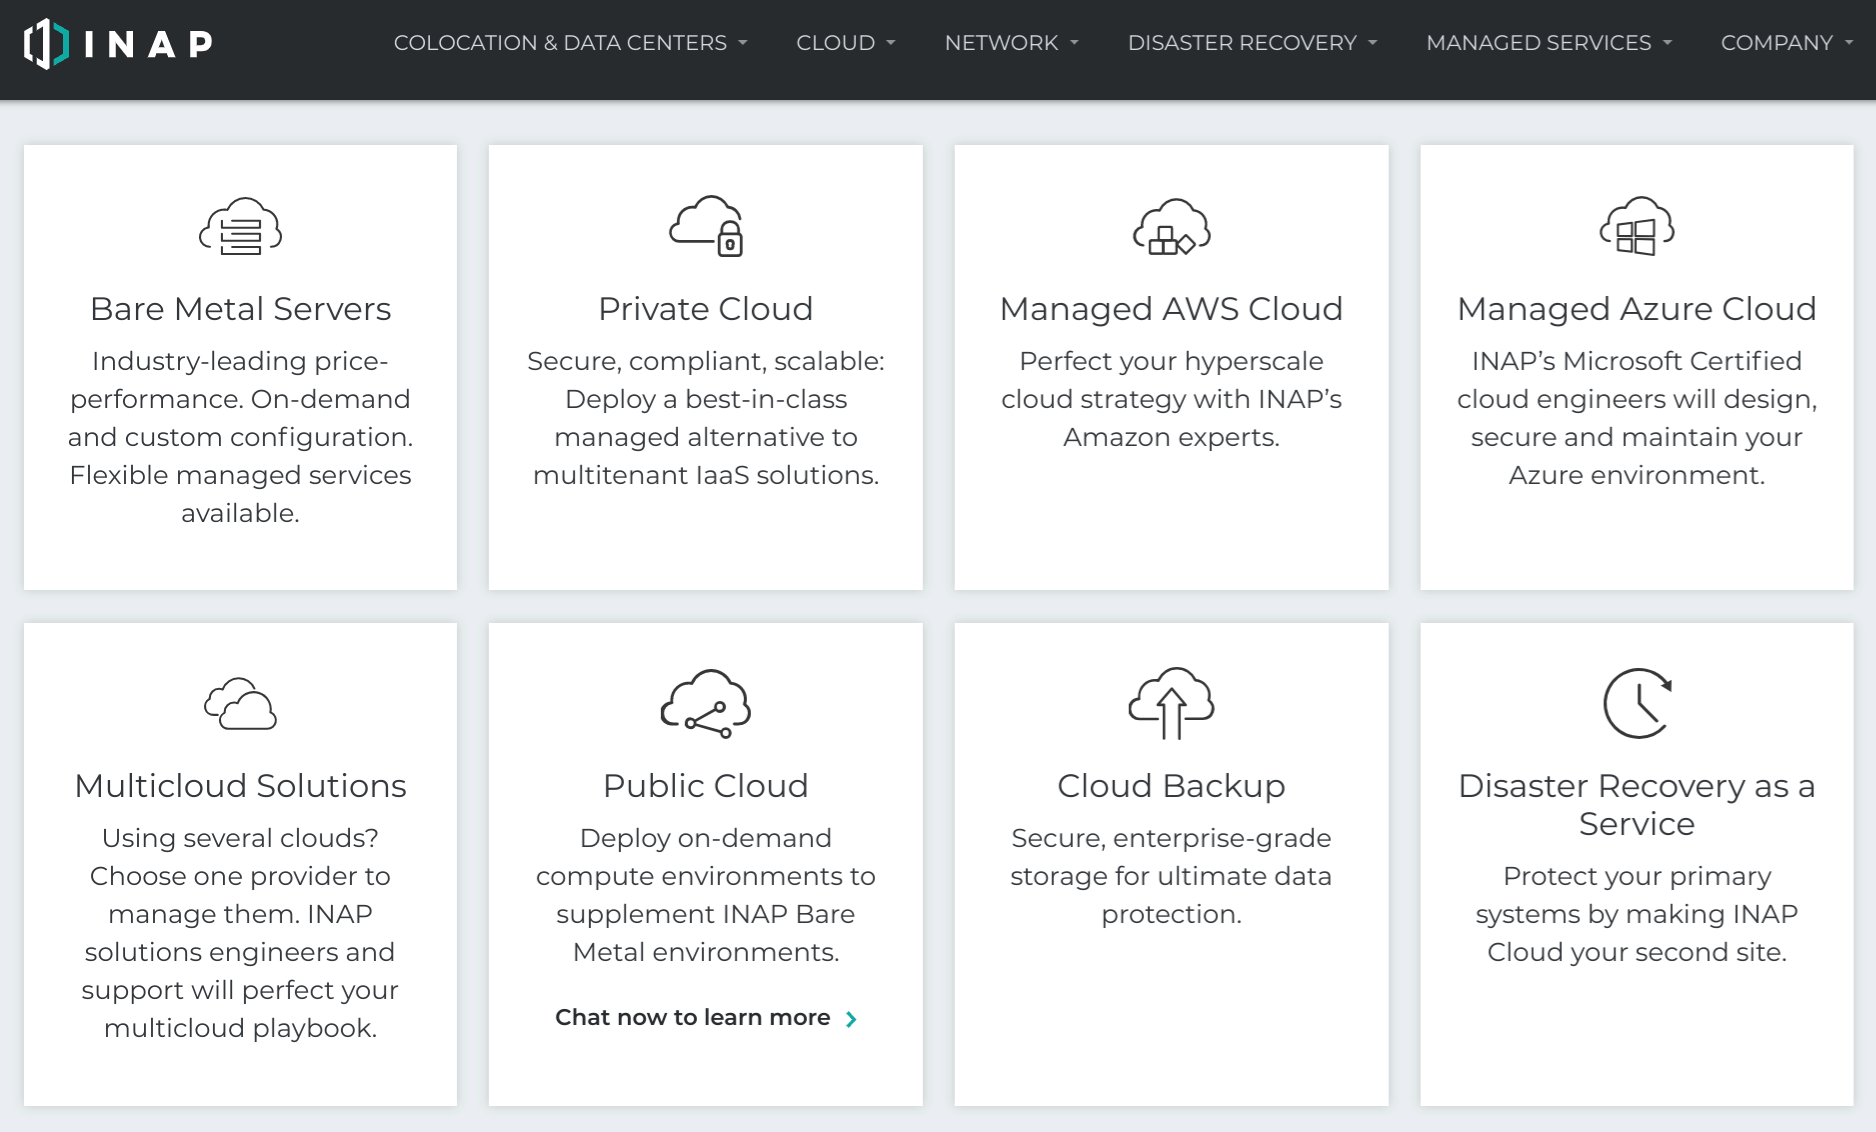Image resolution: width=1876 pixels, height=1132 pixels.
Task: Click the Cloud Backup upload-arrow icon
Action: pos(1171,703)
